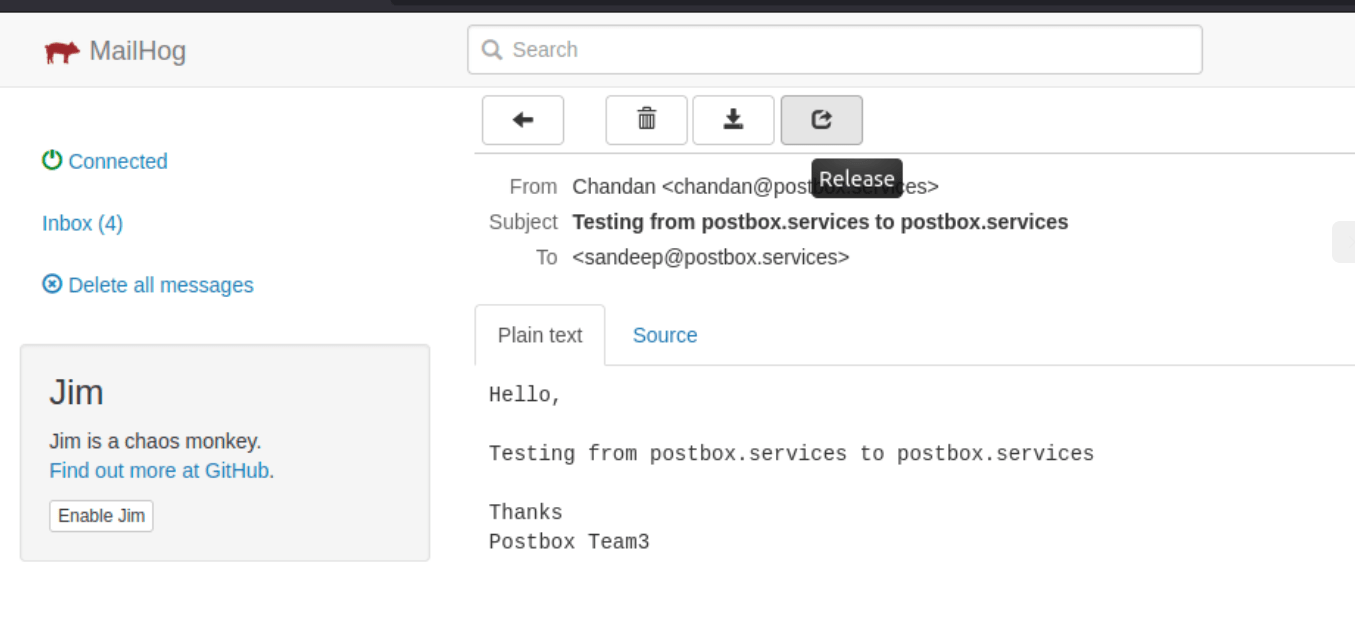Viewport: 1355px width, 641px height.
Task: Click the trash icon to delete message
Action: click(x=645, y=119)
